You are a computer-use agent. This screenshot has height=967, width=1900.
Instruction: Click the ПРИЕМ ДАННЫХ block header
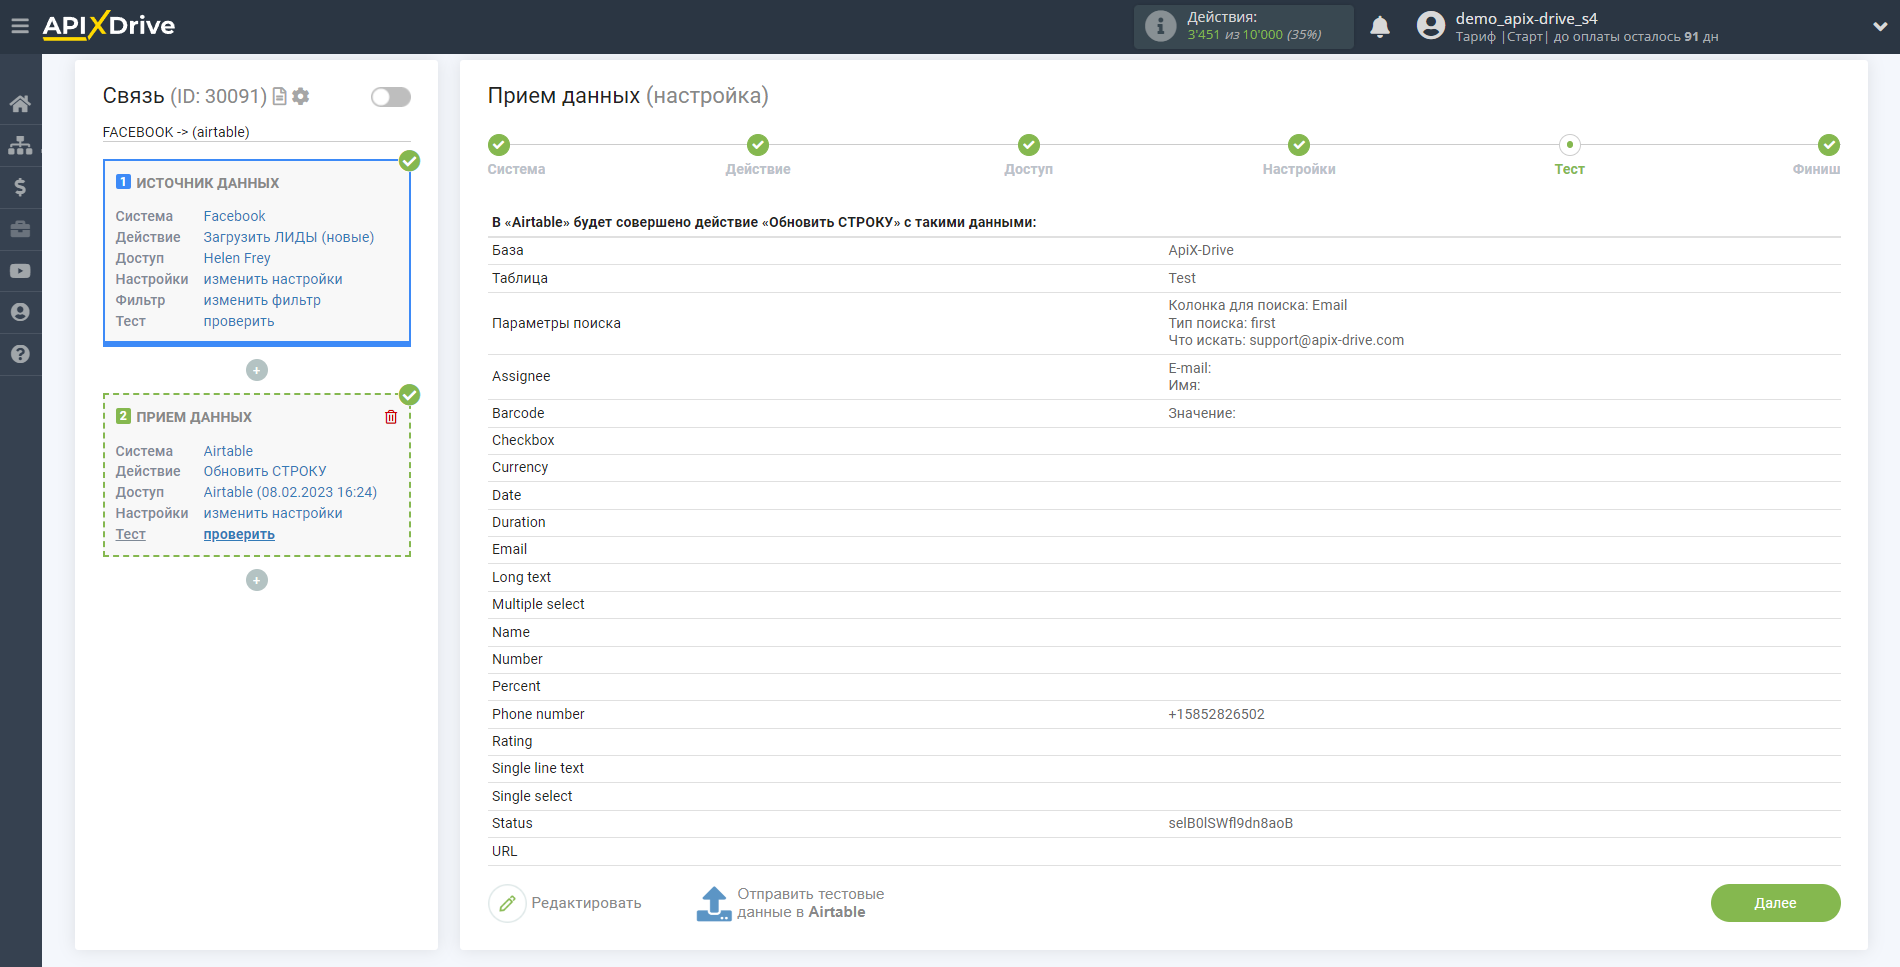tap(194, 417)
